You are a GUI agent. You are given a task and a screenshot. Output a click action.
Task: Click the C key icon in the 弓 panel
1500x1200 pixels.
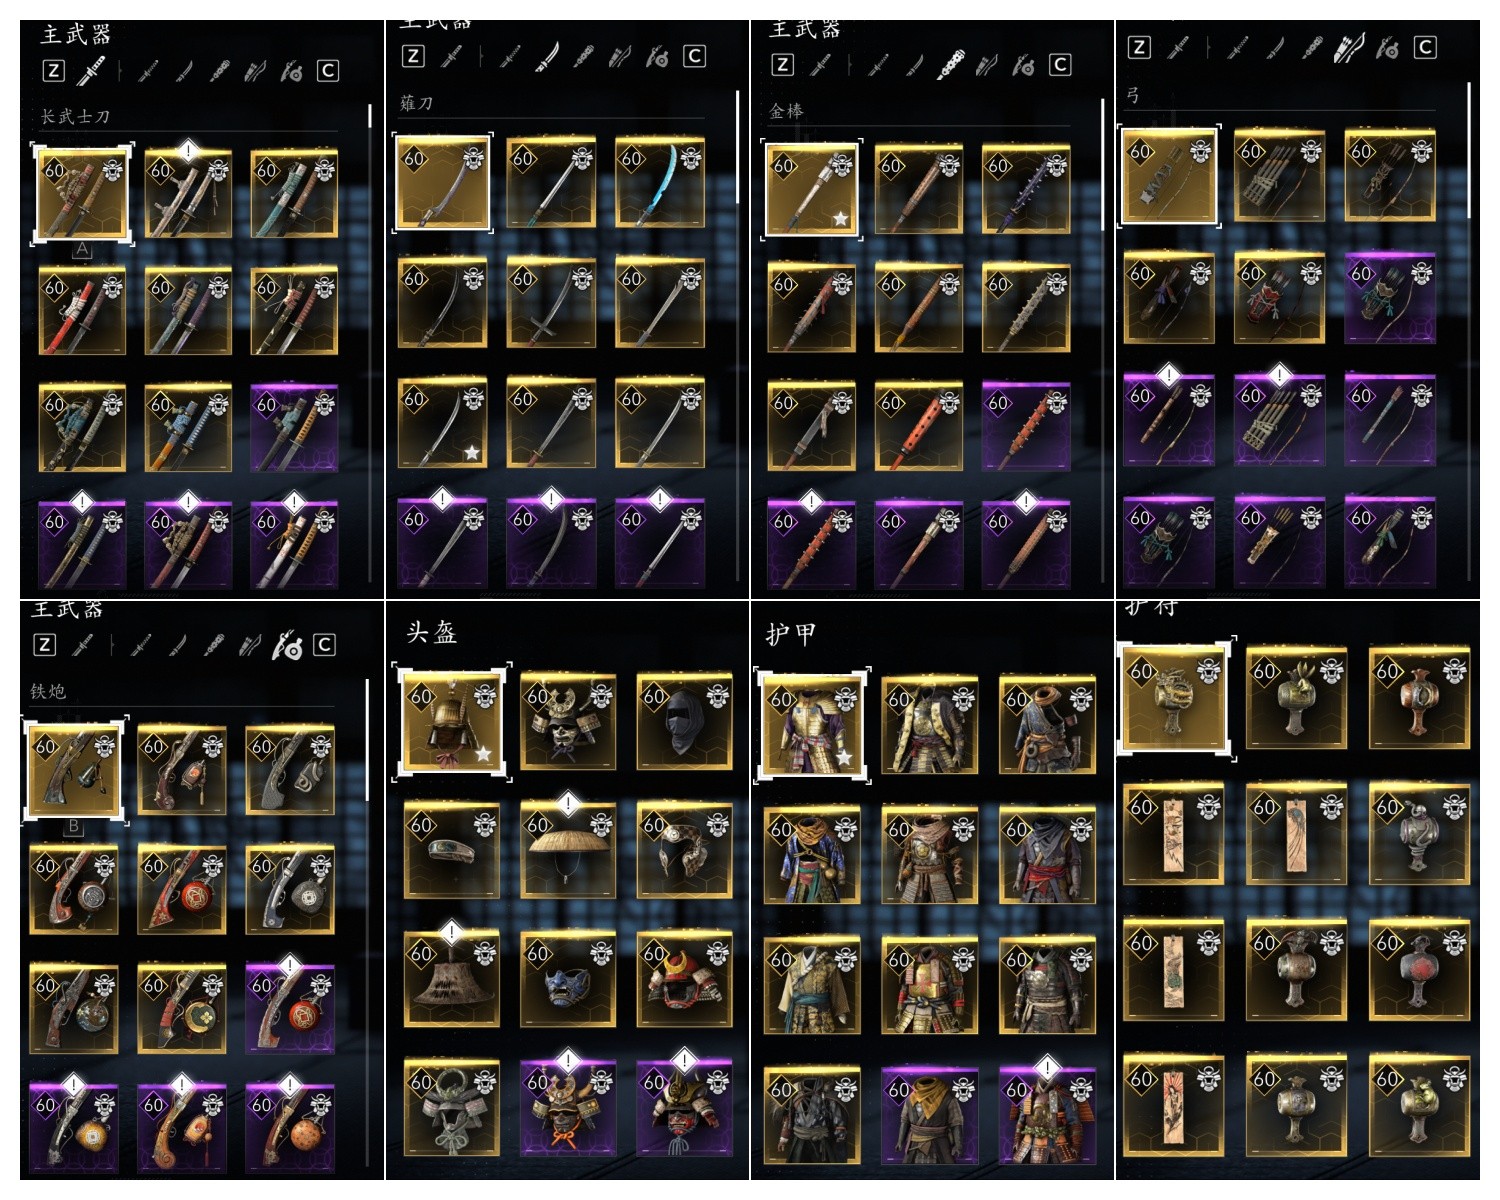1425,47
